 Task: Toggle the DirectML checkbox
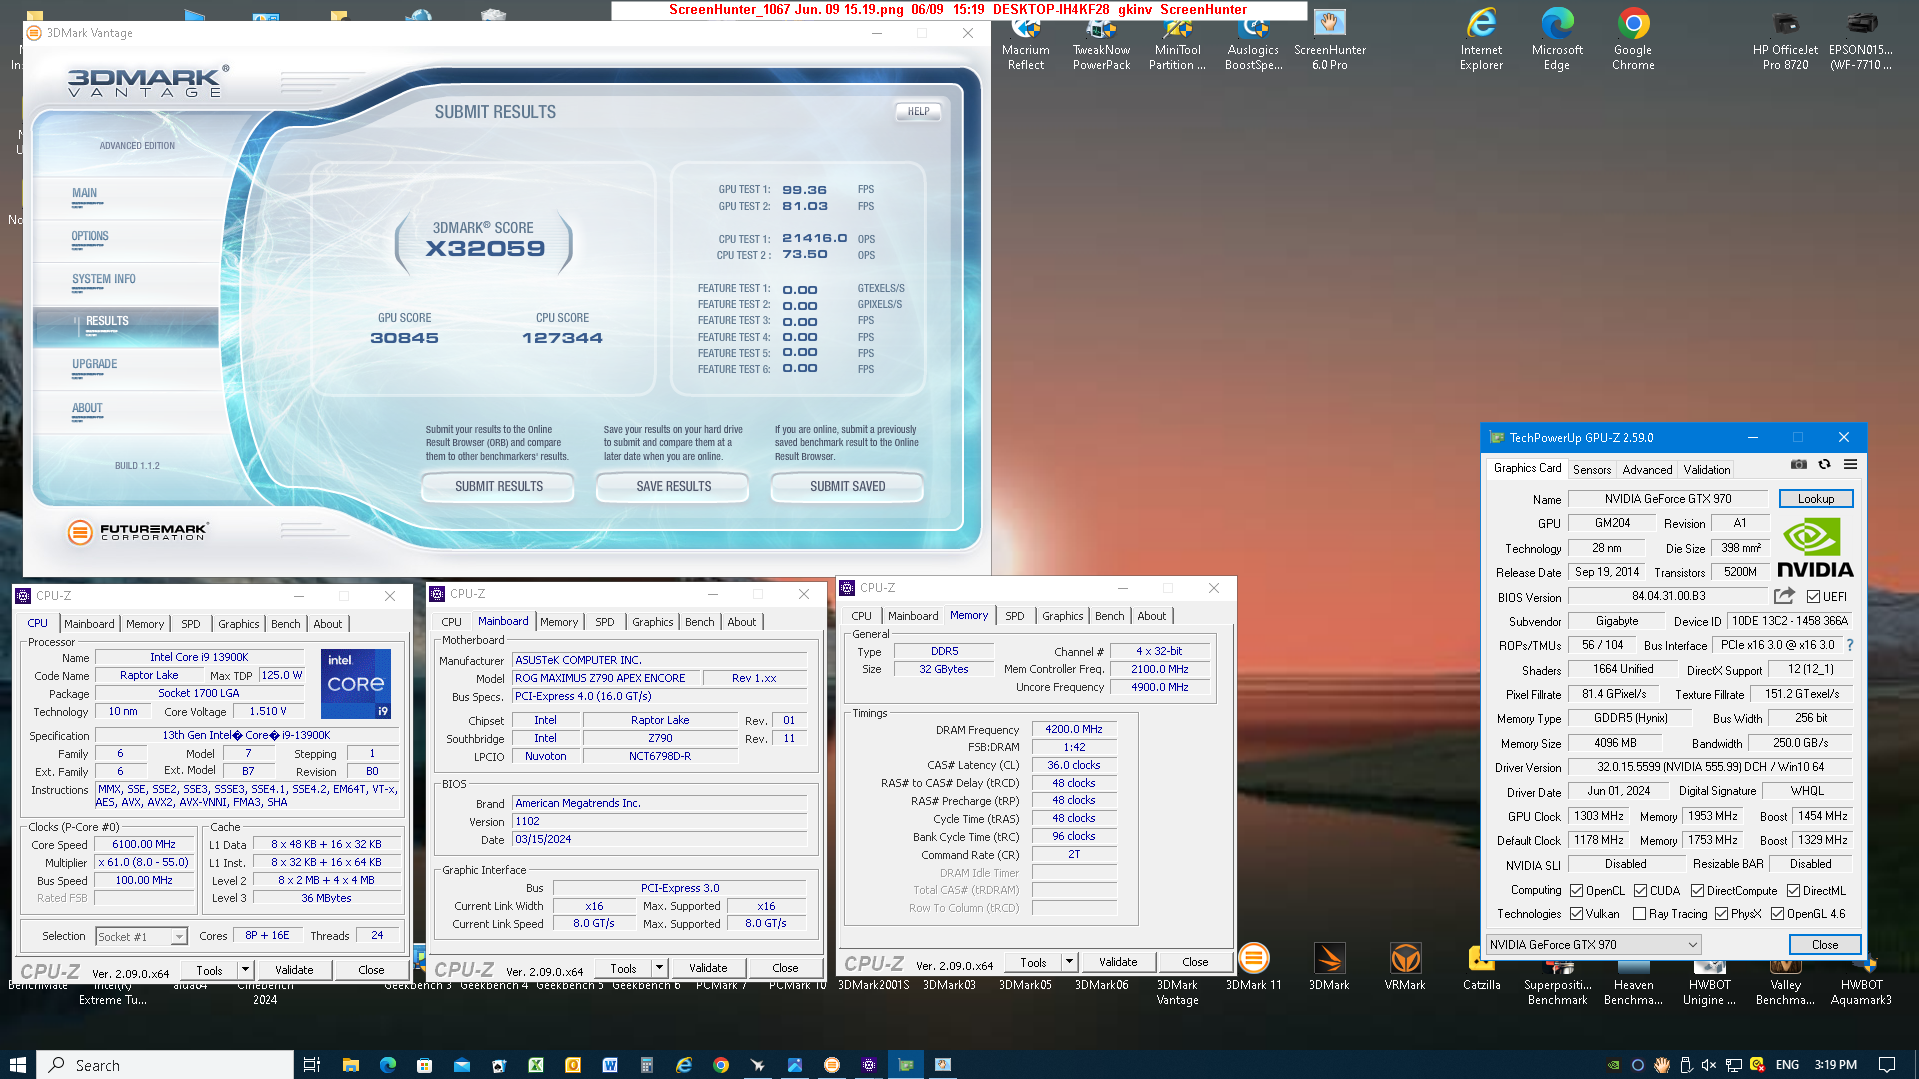pos(1793,890)
